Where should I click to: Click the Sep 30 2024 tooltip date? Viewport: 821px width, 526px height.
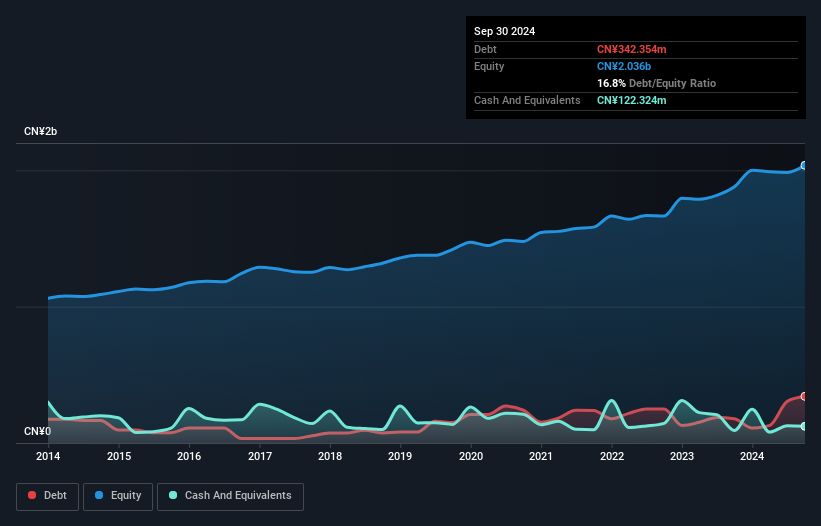[x=504, y=31]
